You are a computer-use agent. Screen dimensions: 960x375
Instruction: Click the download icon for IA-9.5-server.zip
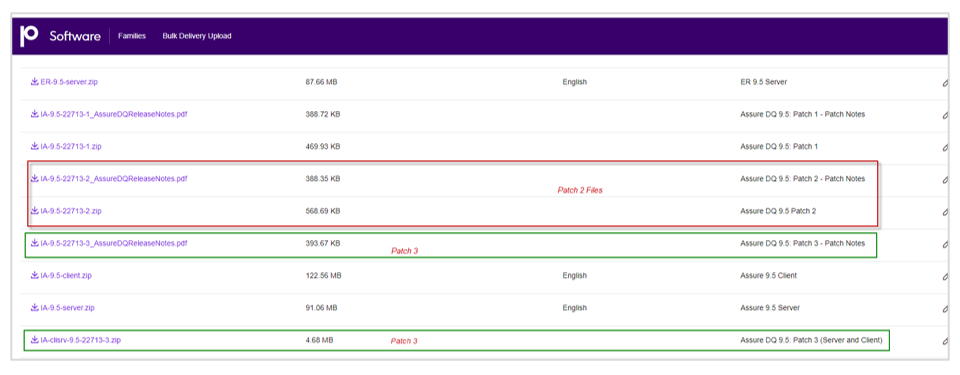[x=35, y=308]
